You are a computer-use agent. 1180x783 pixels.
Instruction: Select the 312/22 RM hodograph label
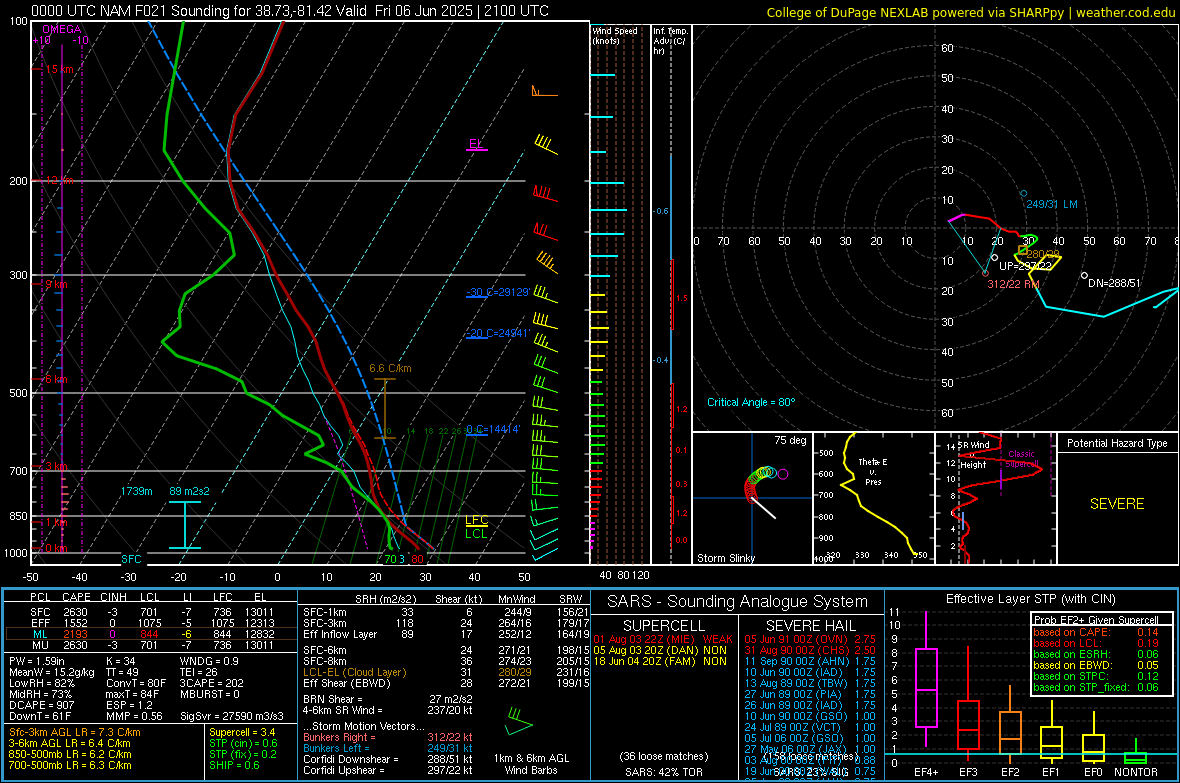pos(1013,284)
